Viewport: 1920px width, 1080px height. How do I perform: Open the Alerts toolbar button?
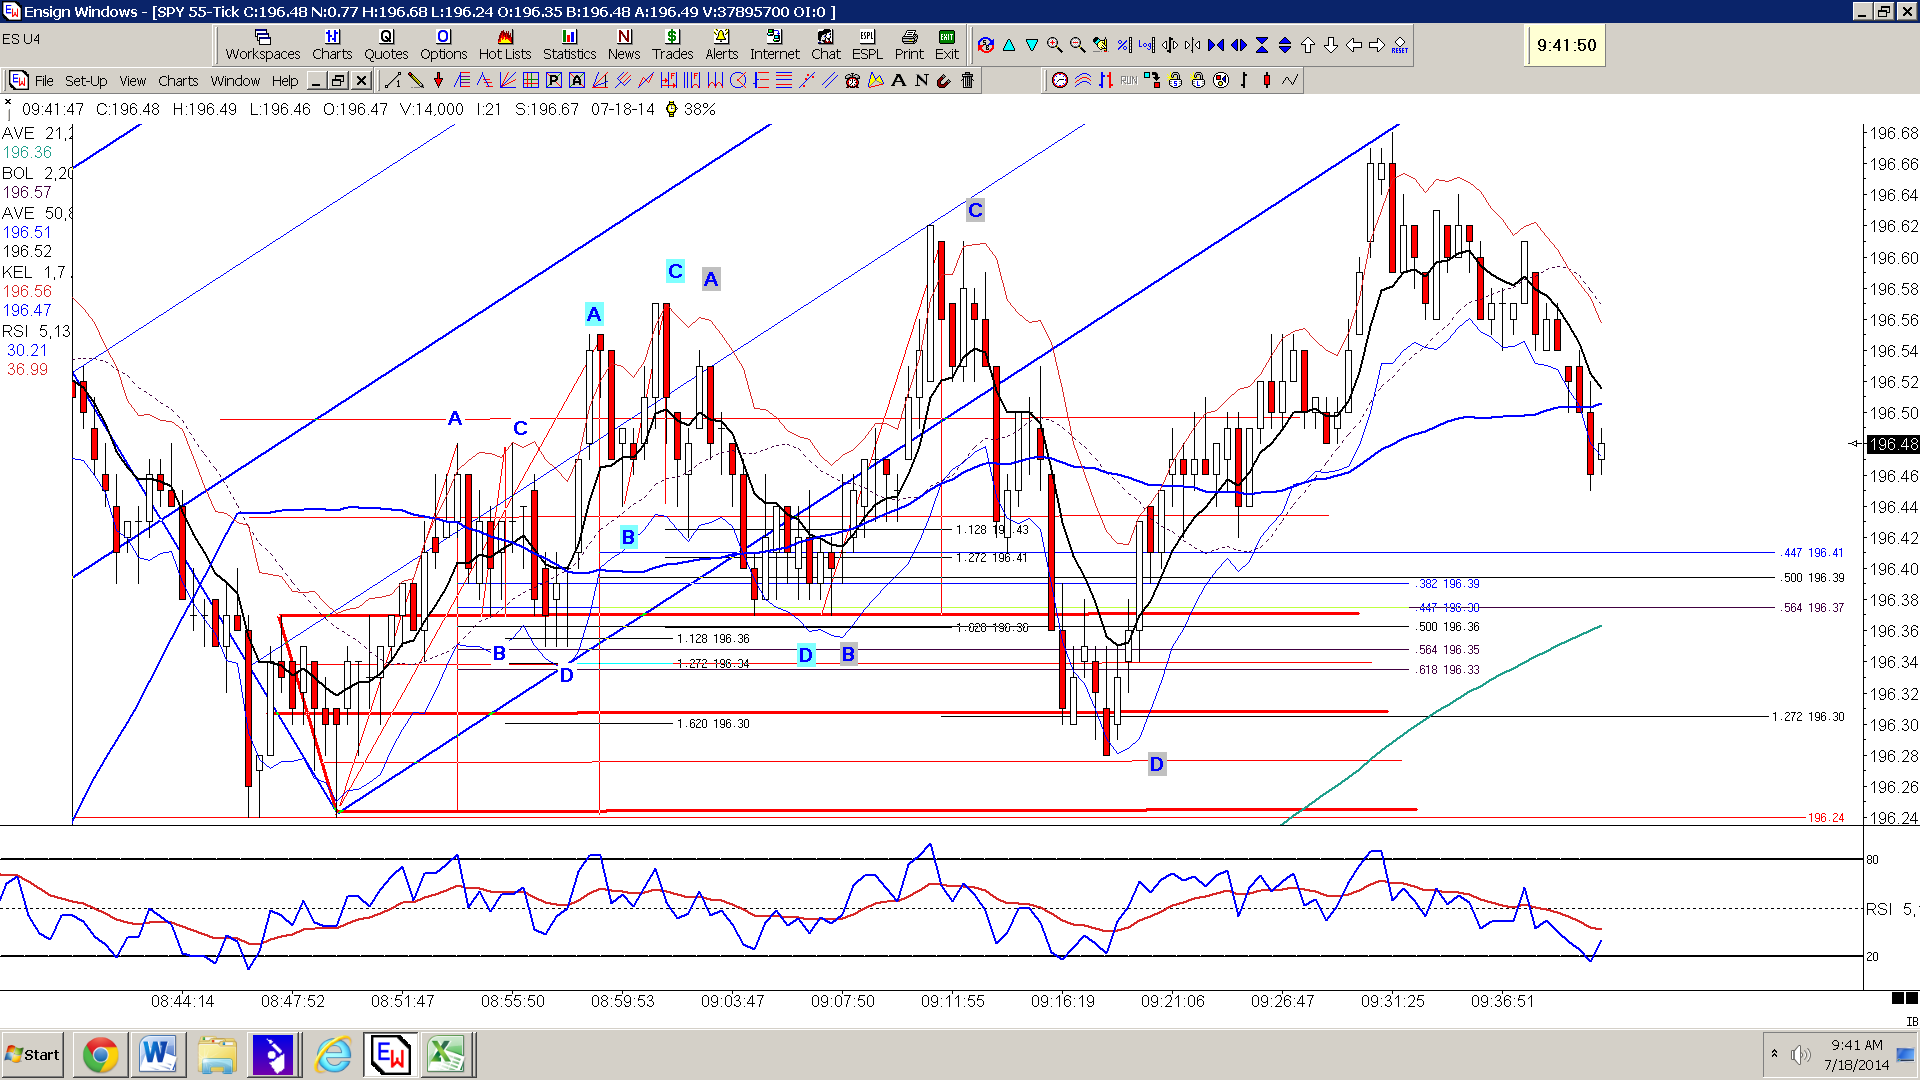pyautogui.click(x=721, y=45)
